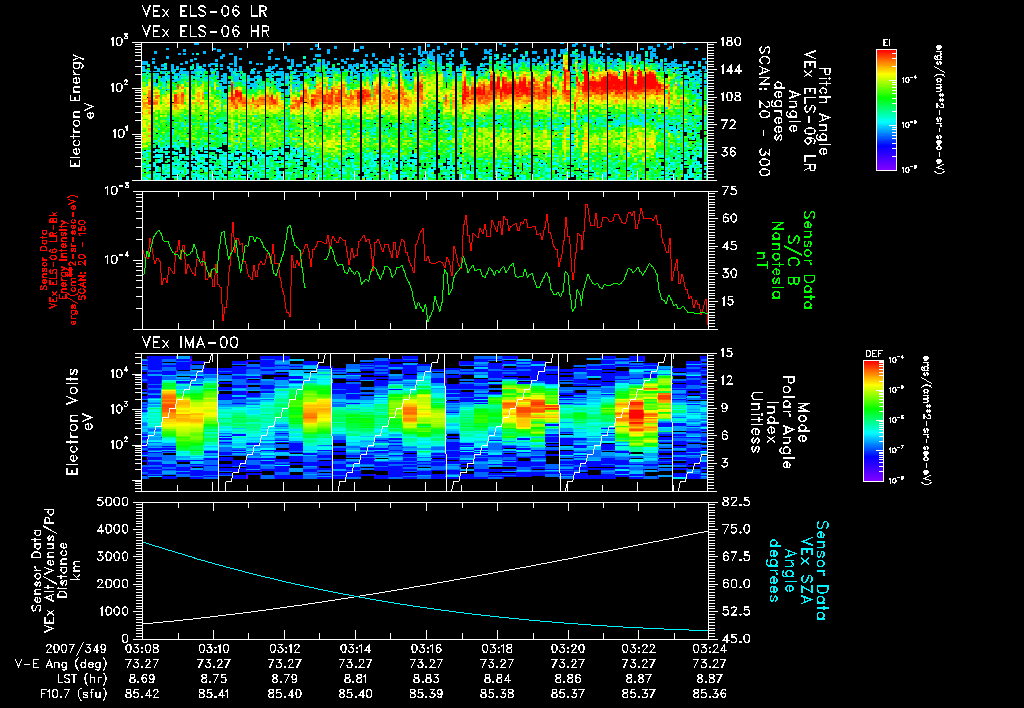Viewport: 1024px width, 708px height.
Task: Click the LST value 8.83
Action: point(426,680)
